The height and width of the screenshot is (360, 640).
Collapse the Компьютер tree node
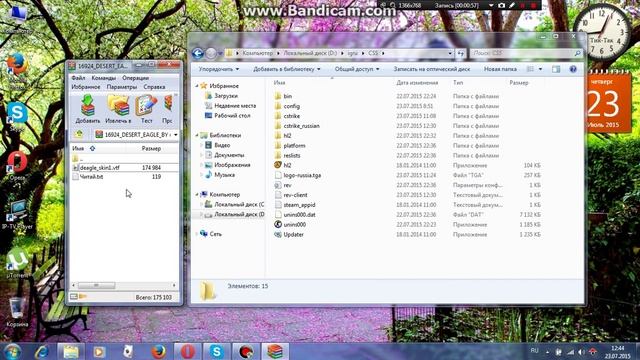point(197,195)
